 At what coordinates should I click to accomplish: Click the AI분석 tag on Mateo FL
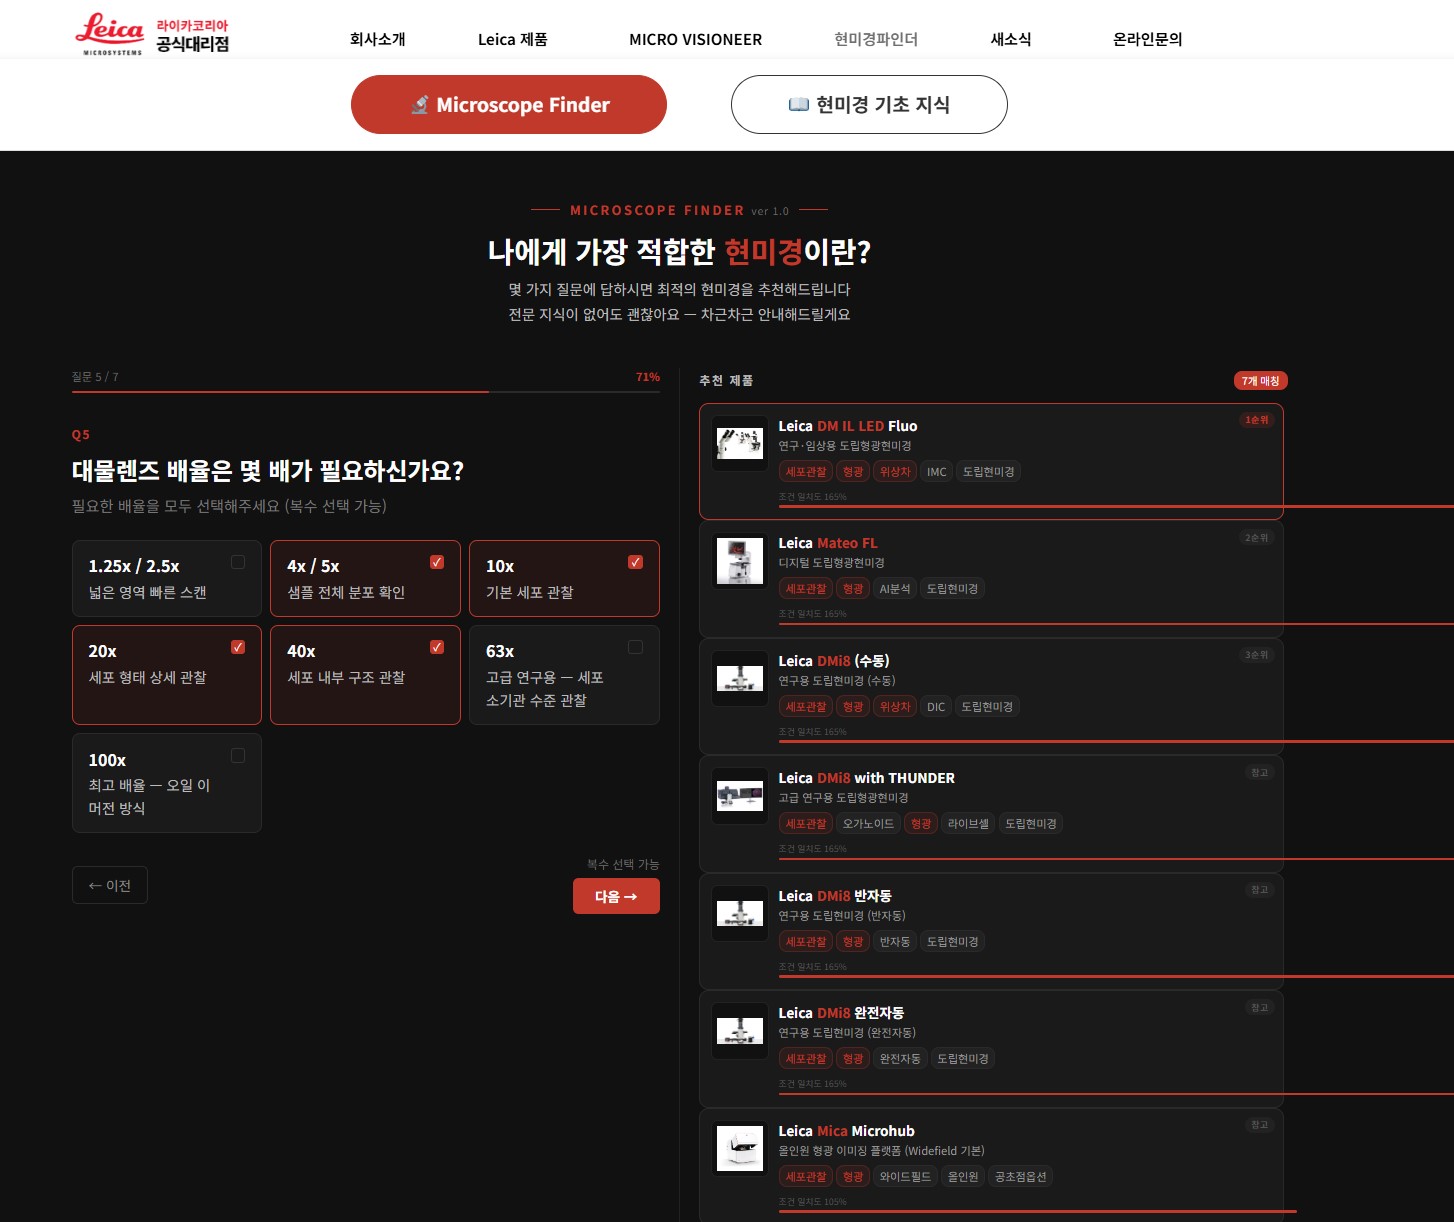click(895, 589)
